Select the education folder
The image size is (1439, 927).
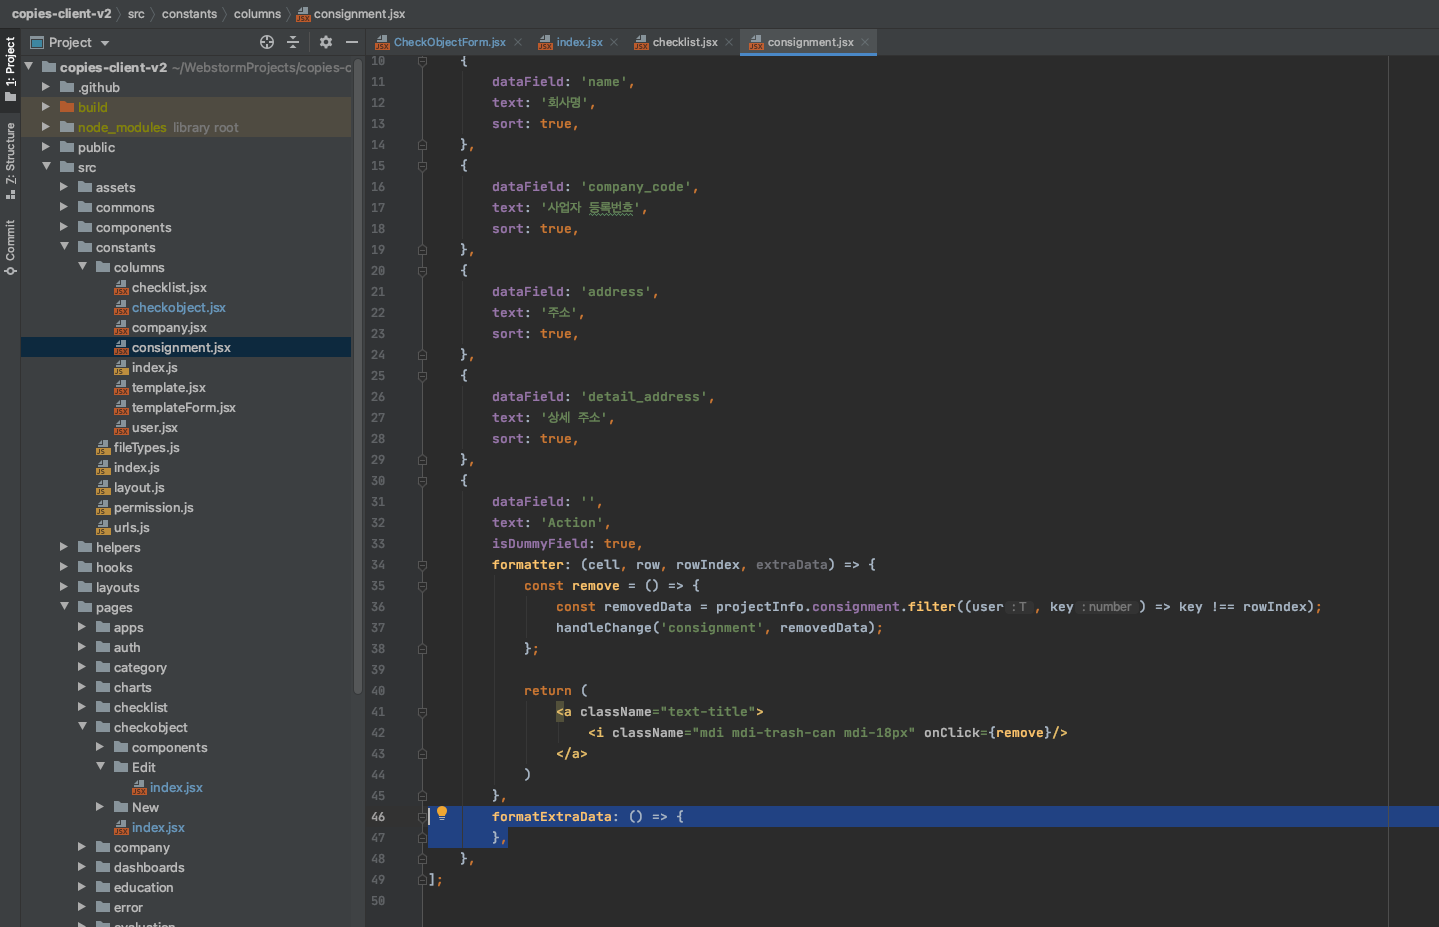(143, 887)
